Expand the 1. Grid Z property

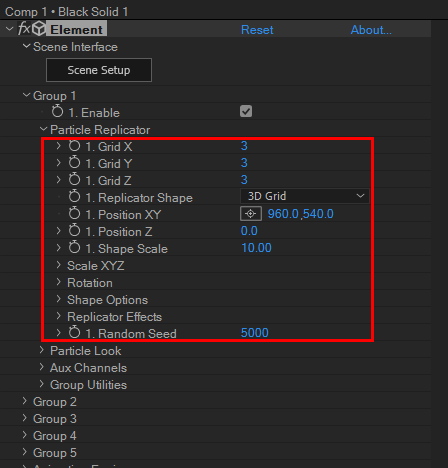[x=59, y=180]
